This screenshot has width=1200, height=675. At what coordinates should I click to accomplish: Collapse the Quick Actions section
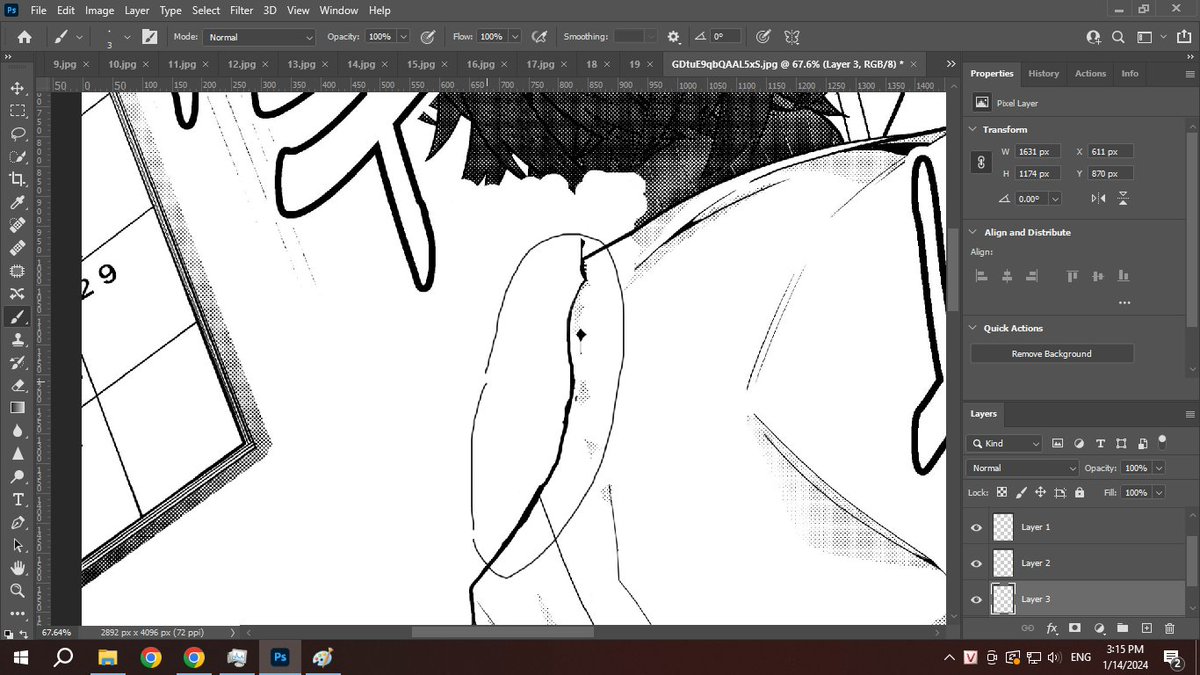click(x=973, y=328)
